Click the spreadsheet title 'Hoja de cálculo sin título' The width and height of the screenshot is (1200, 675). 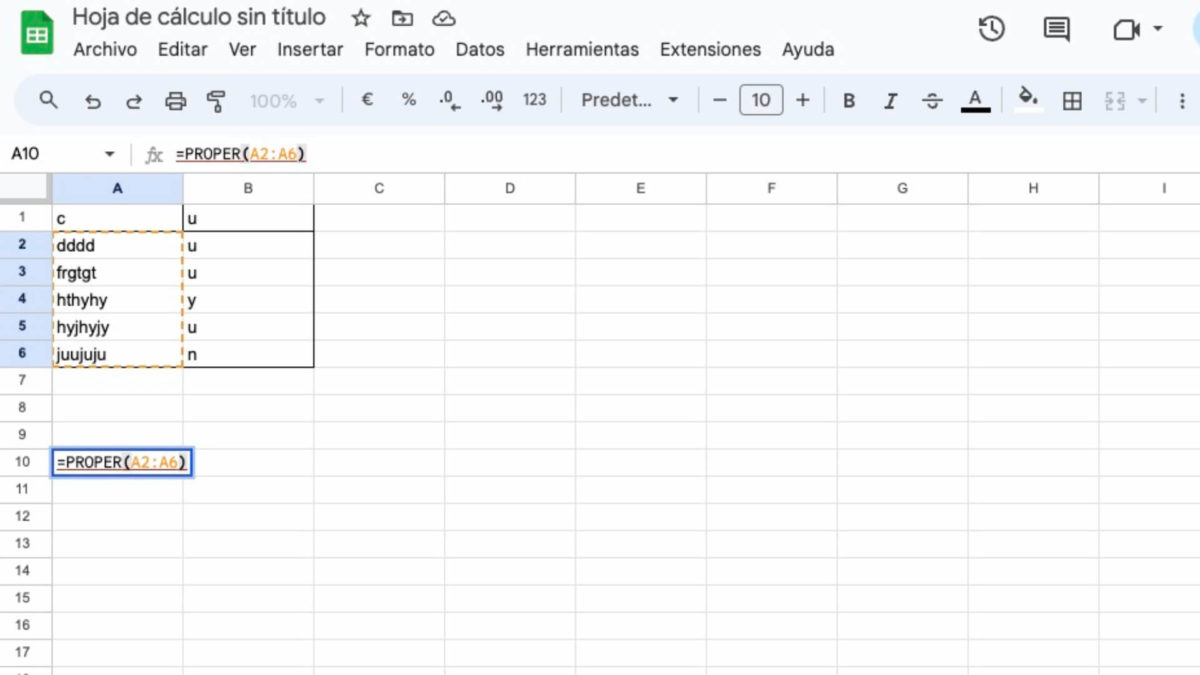[x=199, y=17]
